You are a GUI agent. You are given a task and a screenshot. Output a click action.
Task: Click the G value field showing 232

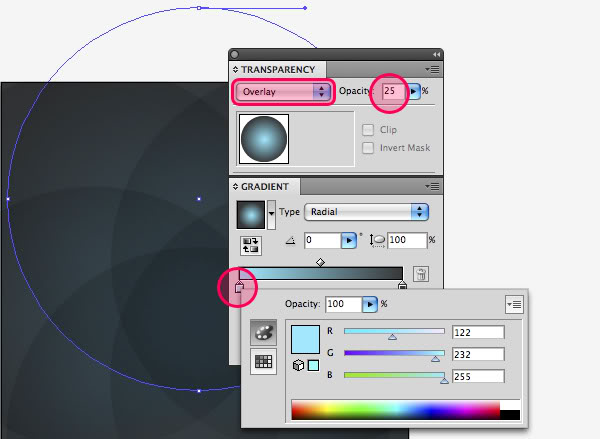coord(478,354)
